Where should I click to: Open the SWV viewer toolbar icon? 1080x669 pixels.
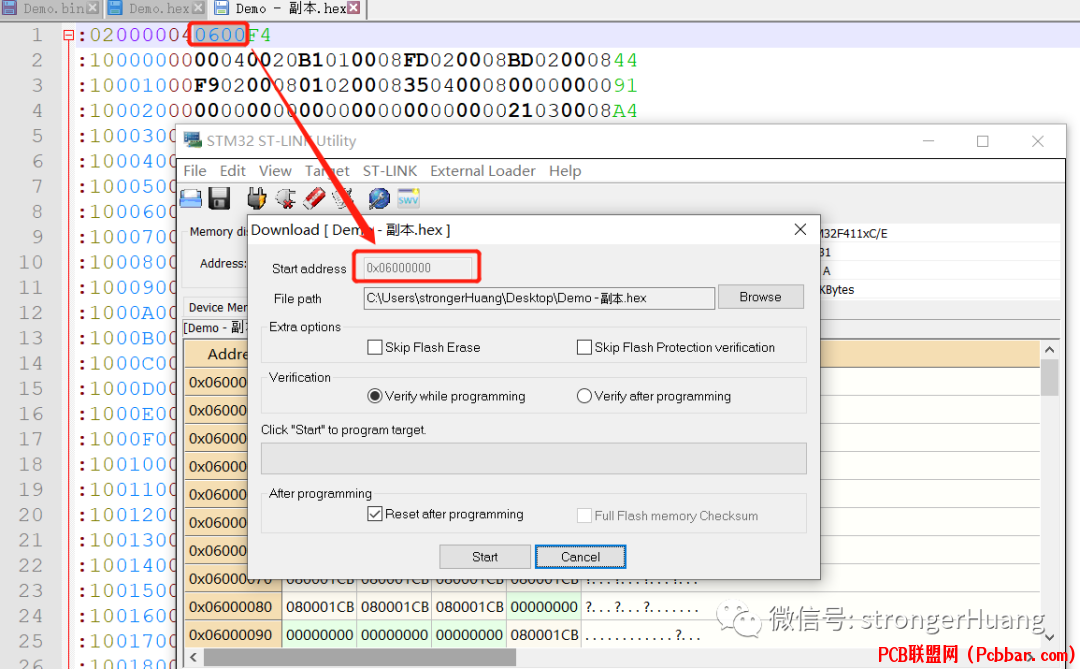[408, 198]
